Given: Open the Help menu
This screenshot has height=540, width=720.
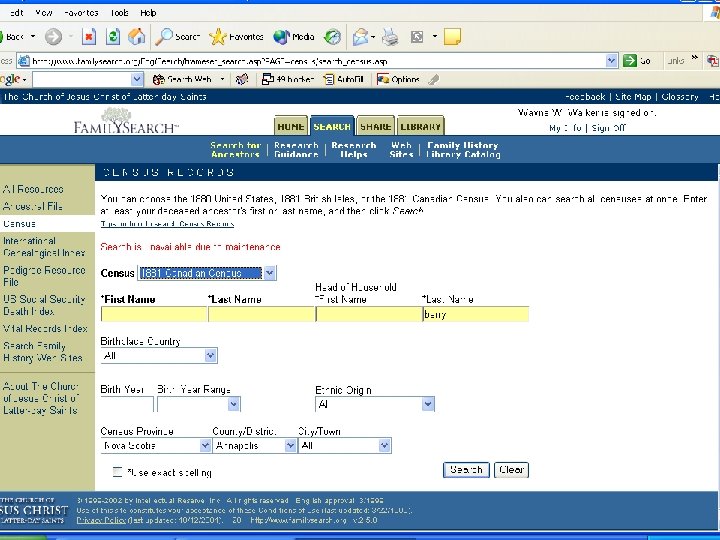Looking at the screenshot, I should coord(148,13).
